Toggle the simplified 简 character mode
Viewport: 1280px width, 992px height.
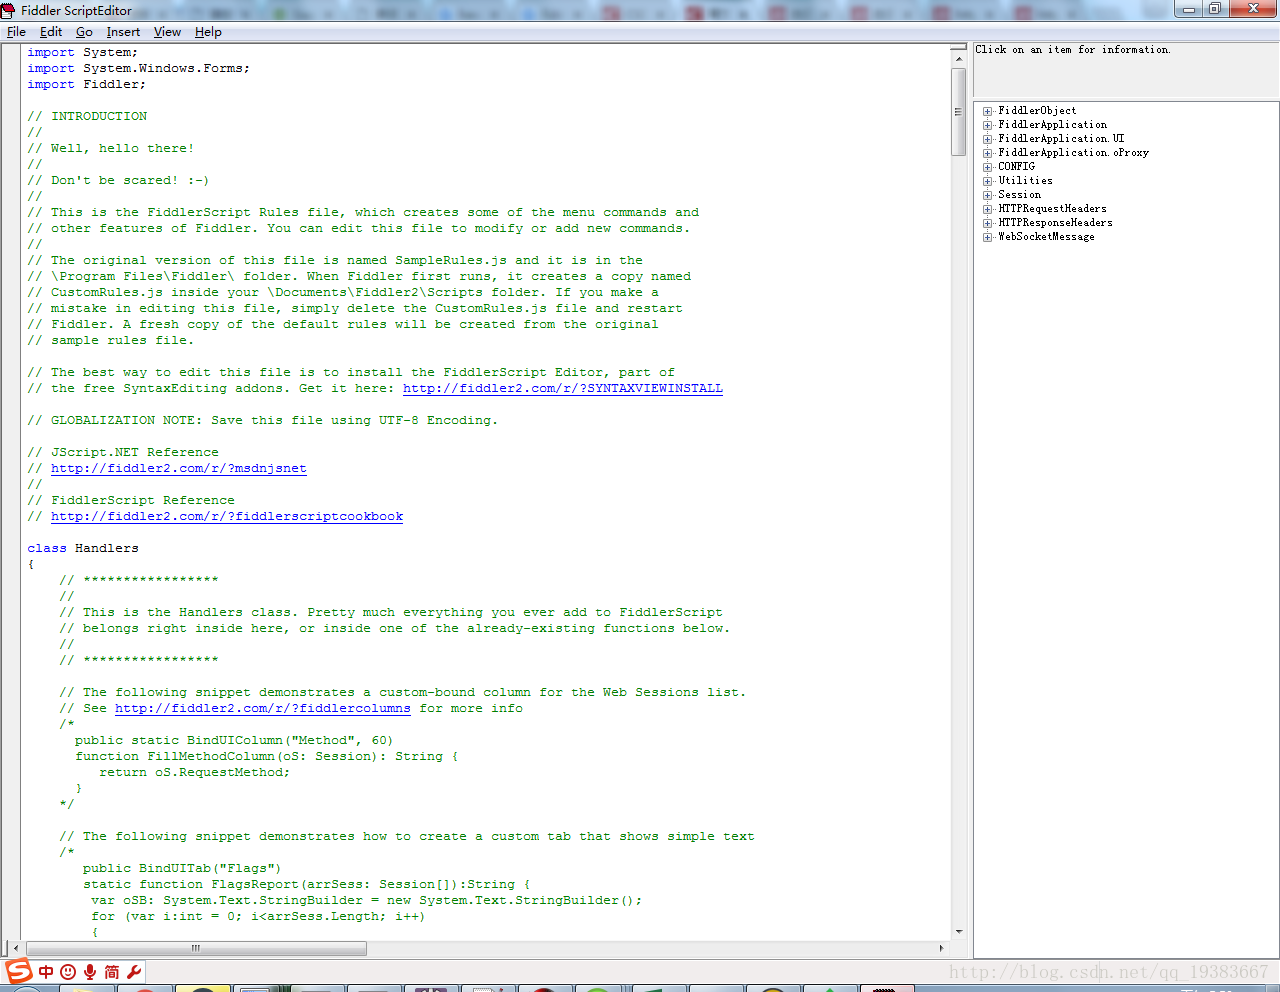tap(112, 972)
